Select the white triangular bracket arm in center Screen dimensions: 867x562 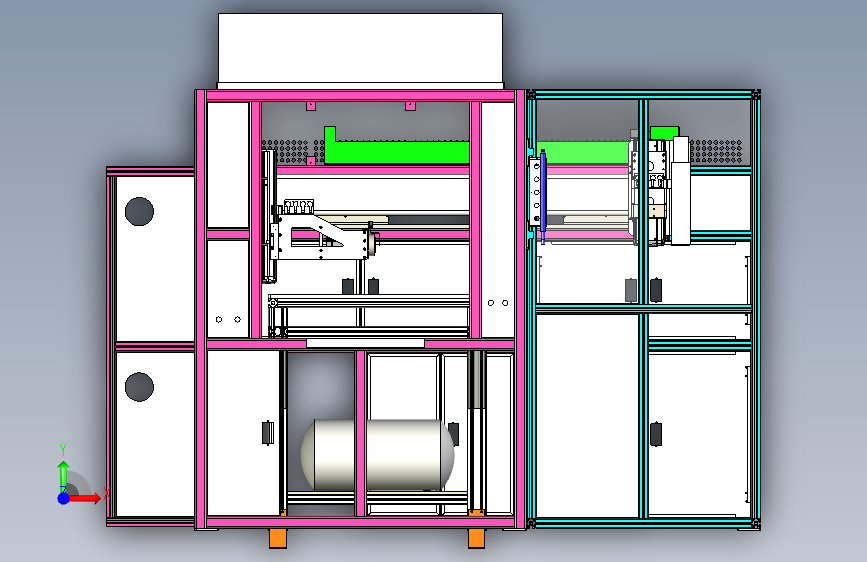point(323,236)
